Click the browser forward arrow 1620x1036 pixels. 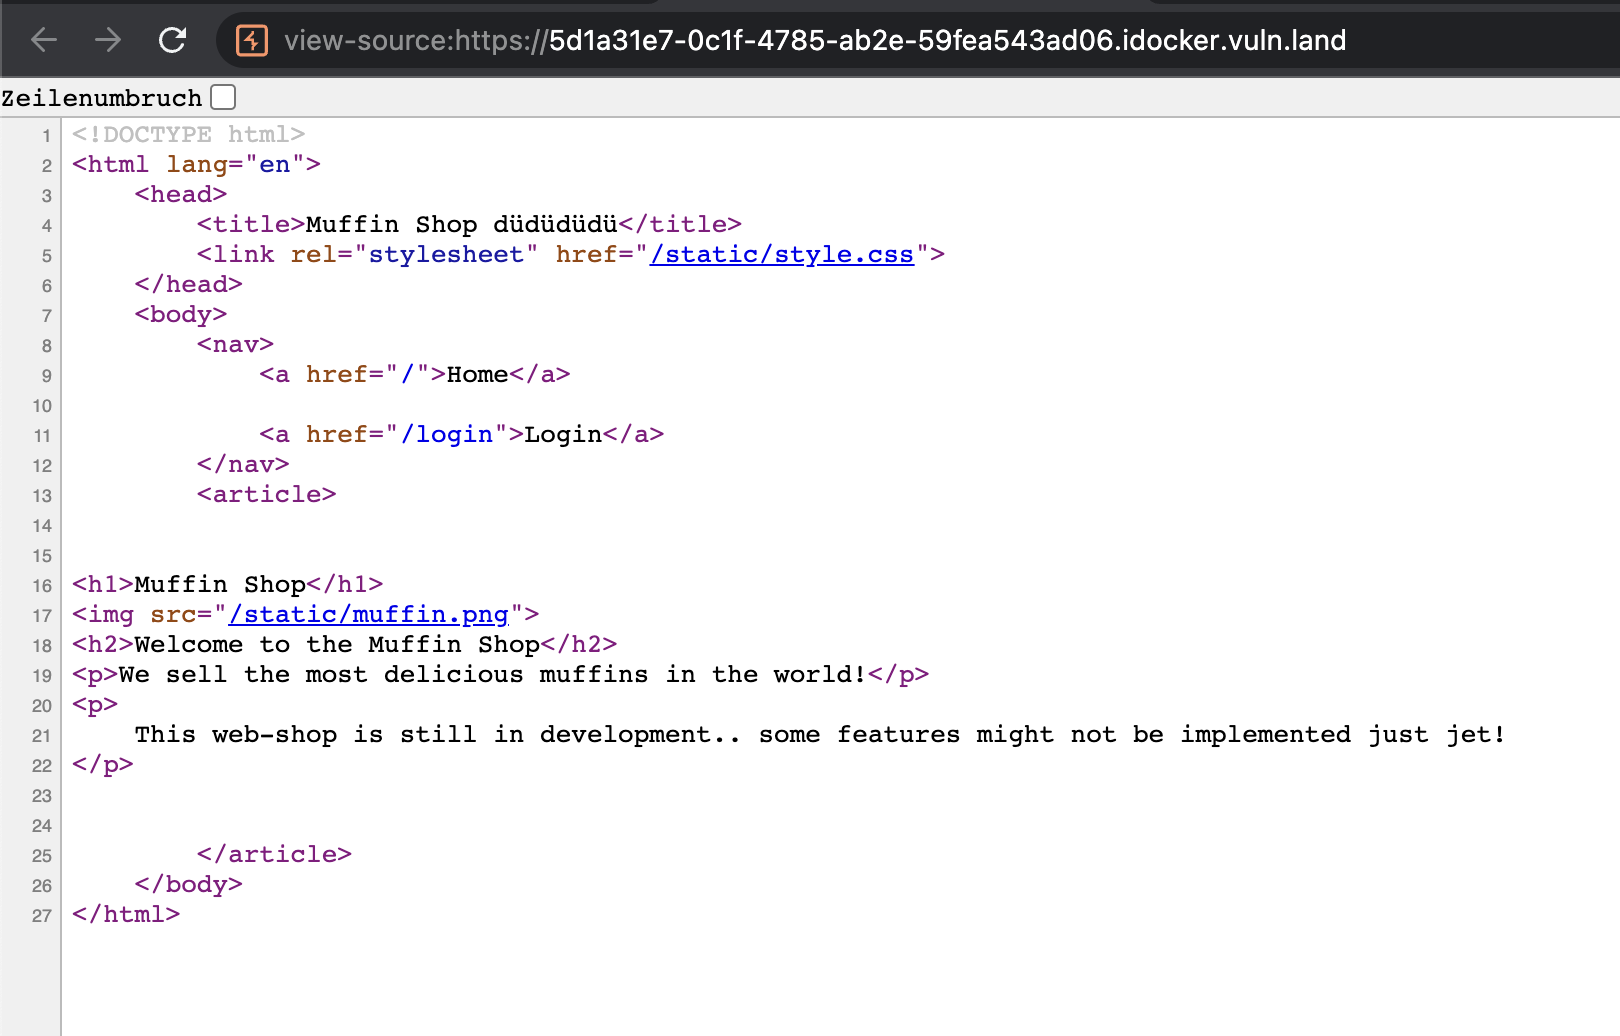point(108,40)
